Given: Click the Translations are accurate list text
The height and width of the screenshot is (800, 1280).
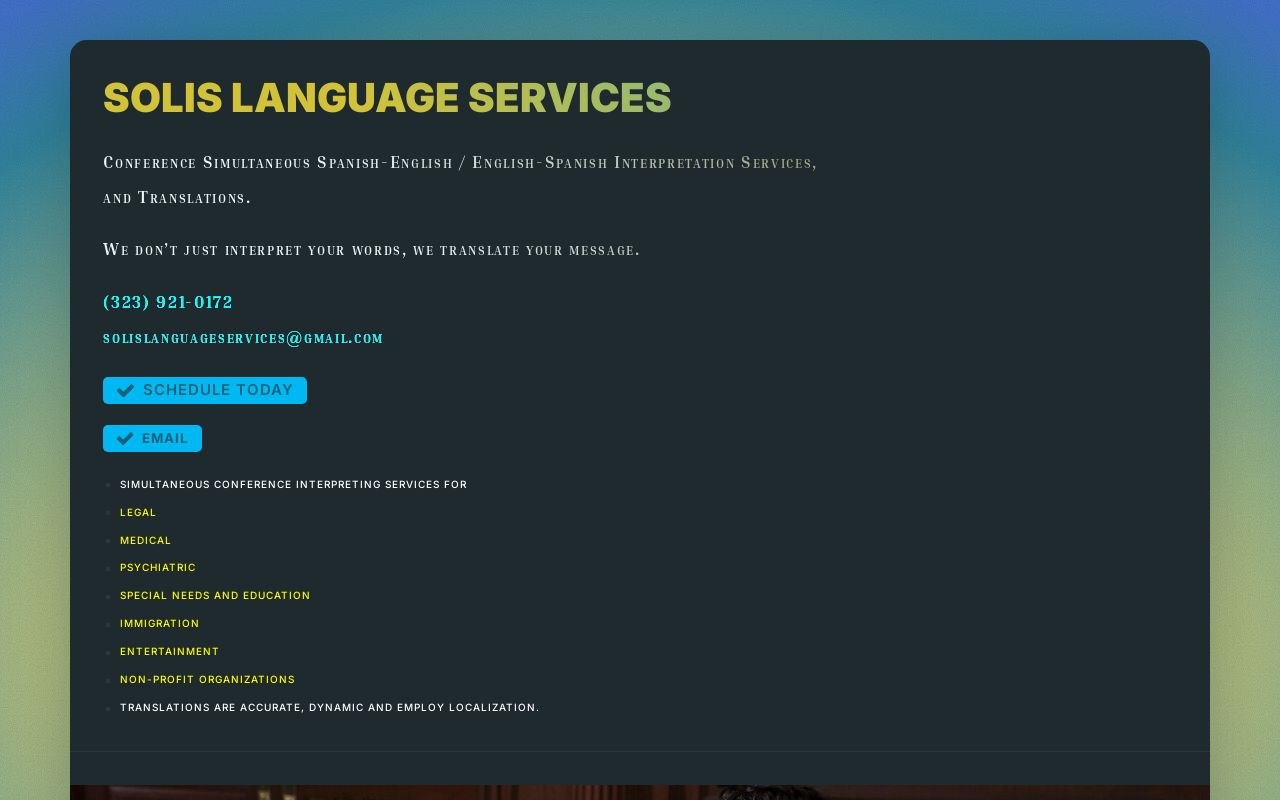Looking at the screenshot, I should pos(329,708).
